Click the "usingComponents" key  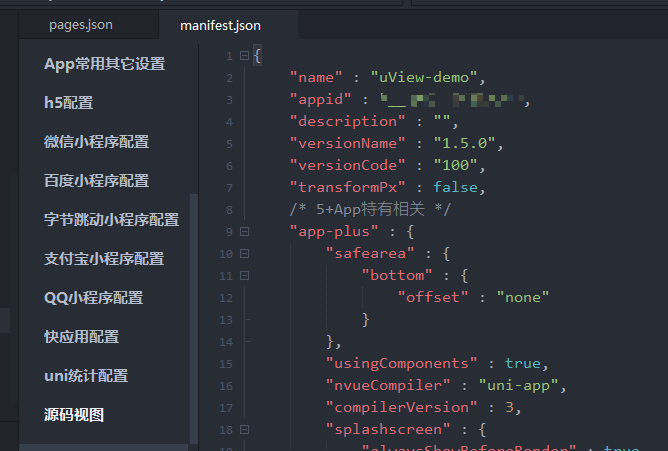401,364
